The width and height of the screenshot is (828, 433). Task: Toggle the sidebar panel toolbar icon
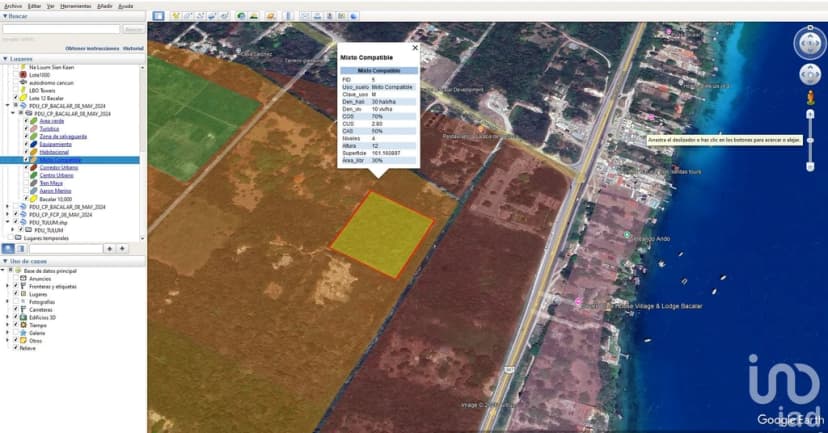point(158,16)
